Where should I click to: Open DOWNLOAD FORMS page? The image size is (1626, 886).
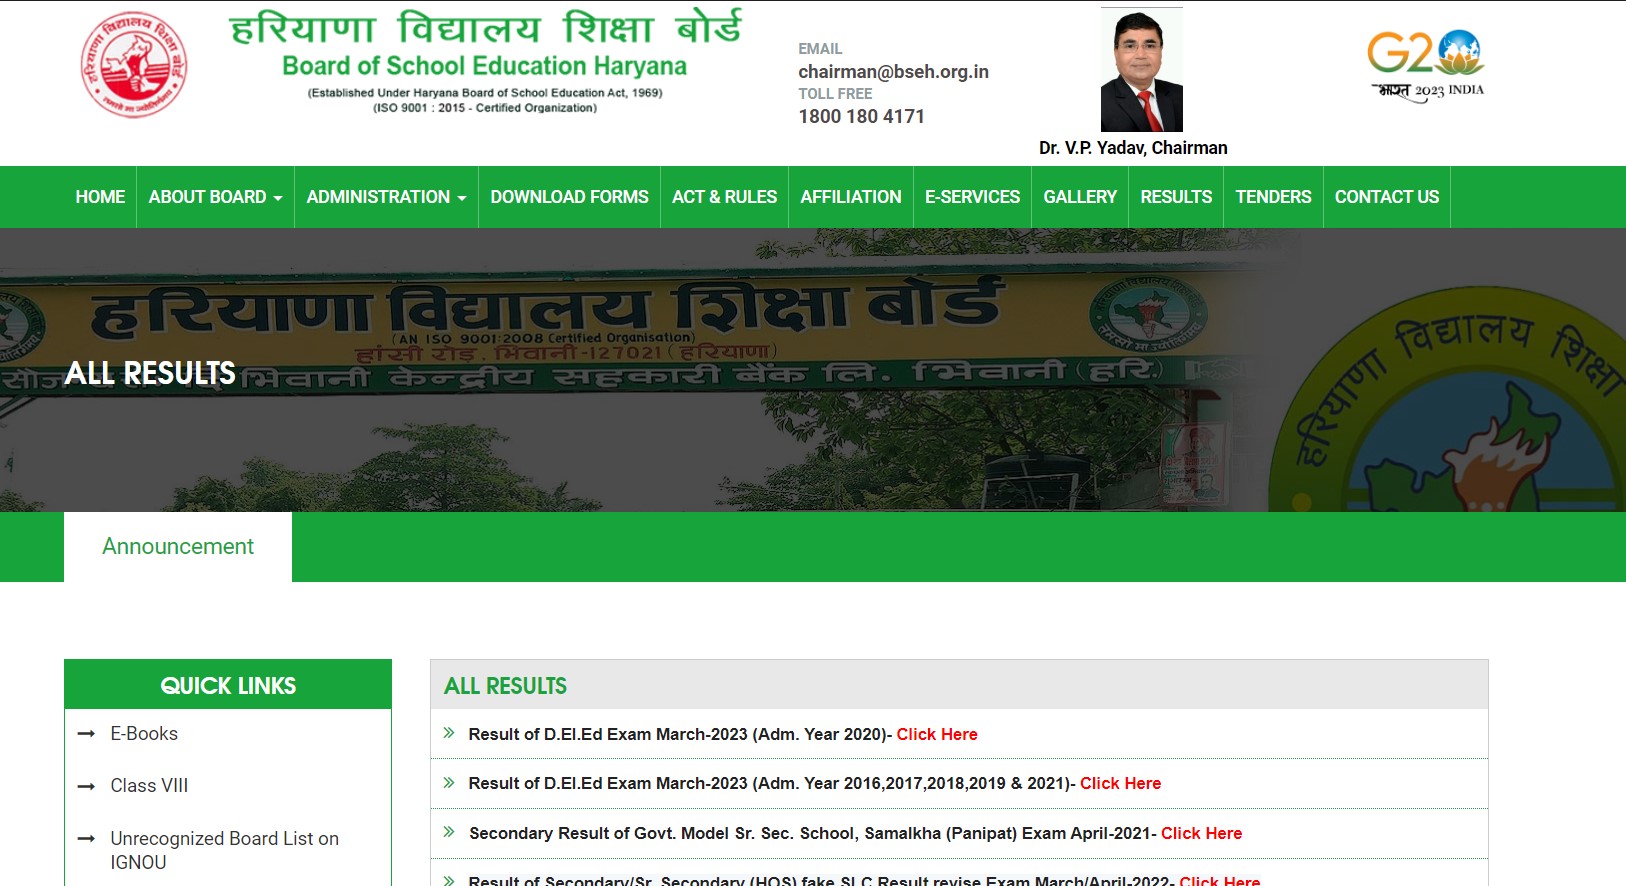pos(569,197)
